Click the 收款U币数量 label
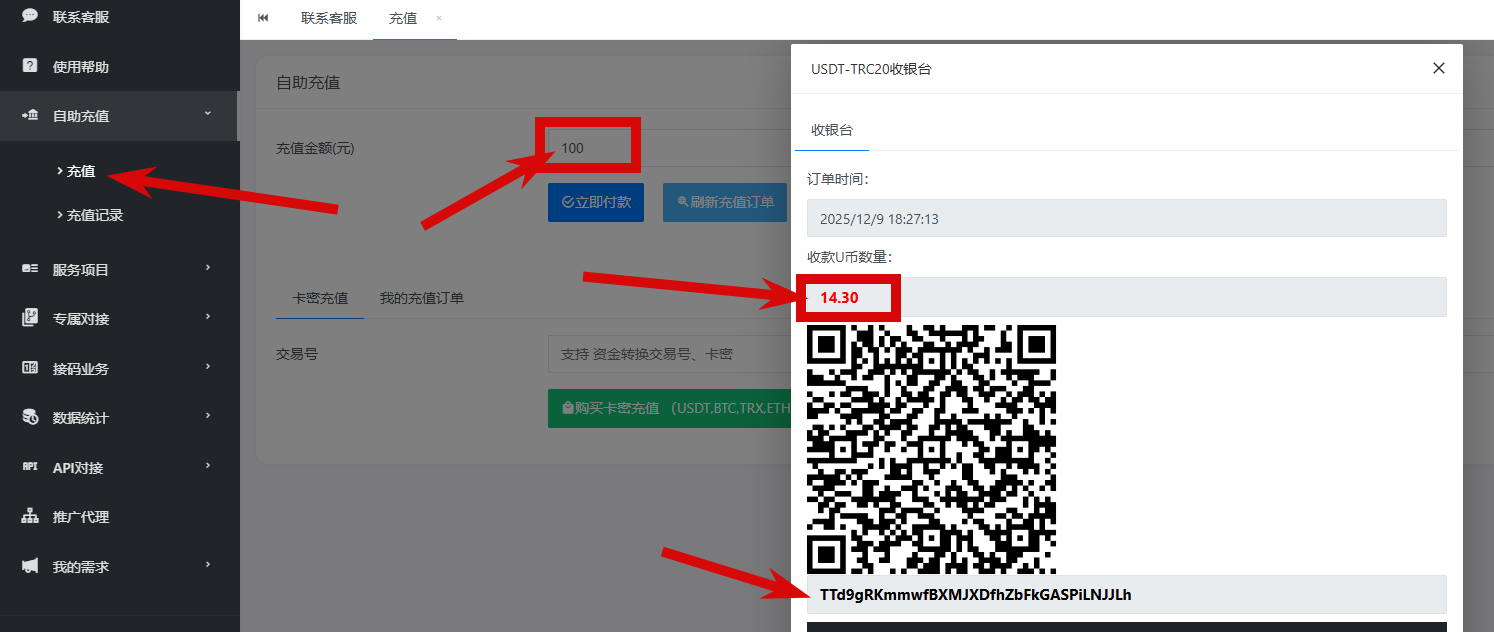This screenshot has width=1494, height=632. pos(850,257)
